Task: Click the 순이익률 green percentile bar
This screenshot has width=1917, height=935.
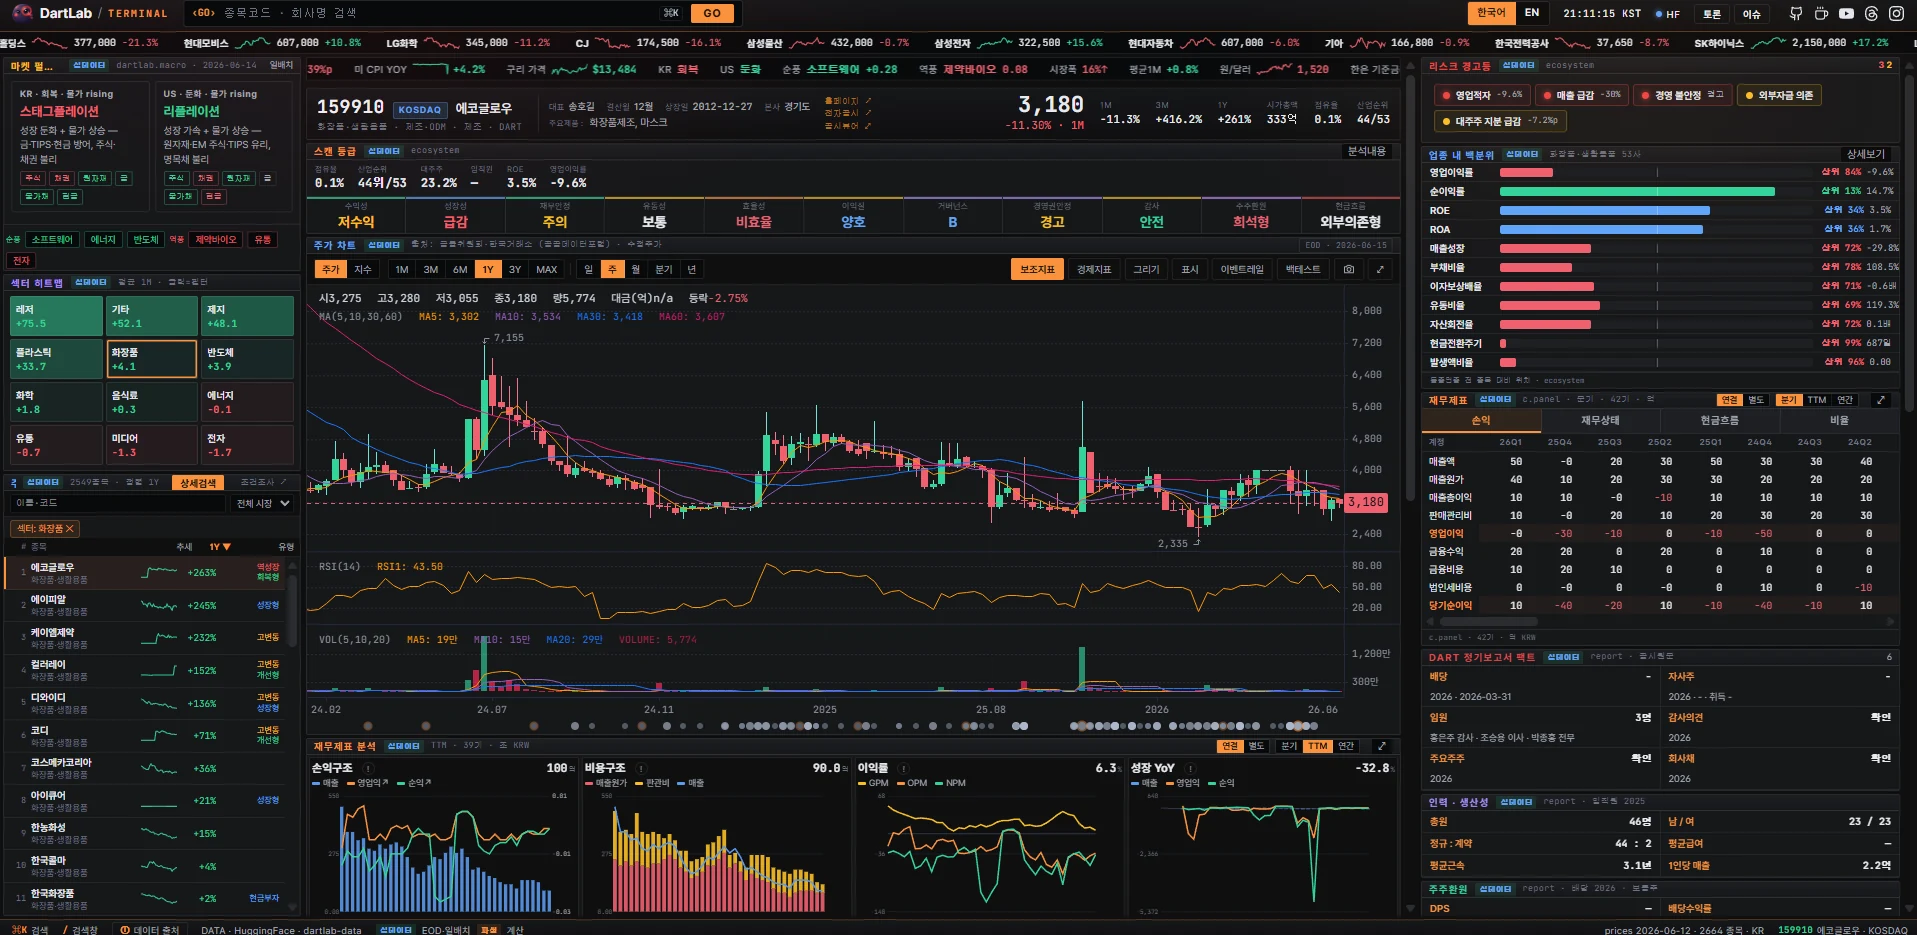Action: [x=1637, y=192]
